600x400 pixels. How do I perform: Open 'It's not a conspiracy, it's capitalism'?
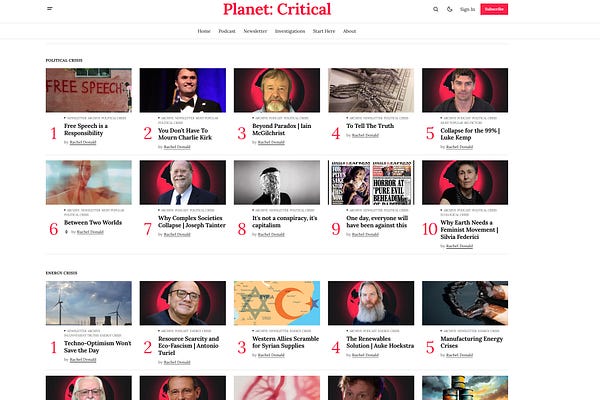[285, 222]
